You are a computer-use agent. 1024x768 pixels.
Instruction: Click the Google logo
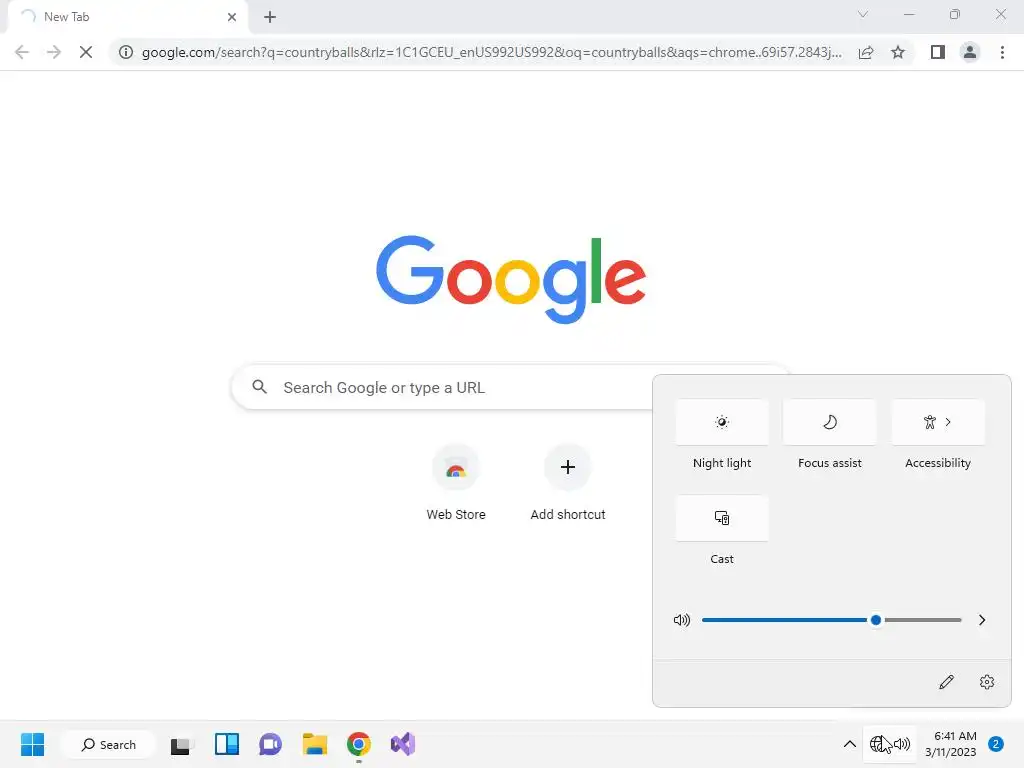click(x=511, y=279)
